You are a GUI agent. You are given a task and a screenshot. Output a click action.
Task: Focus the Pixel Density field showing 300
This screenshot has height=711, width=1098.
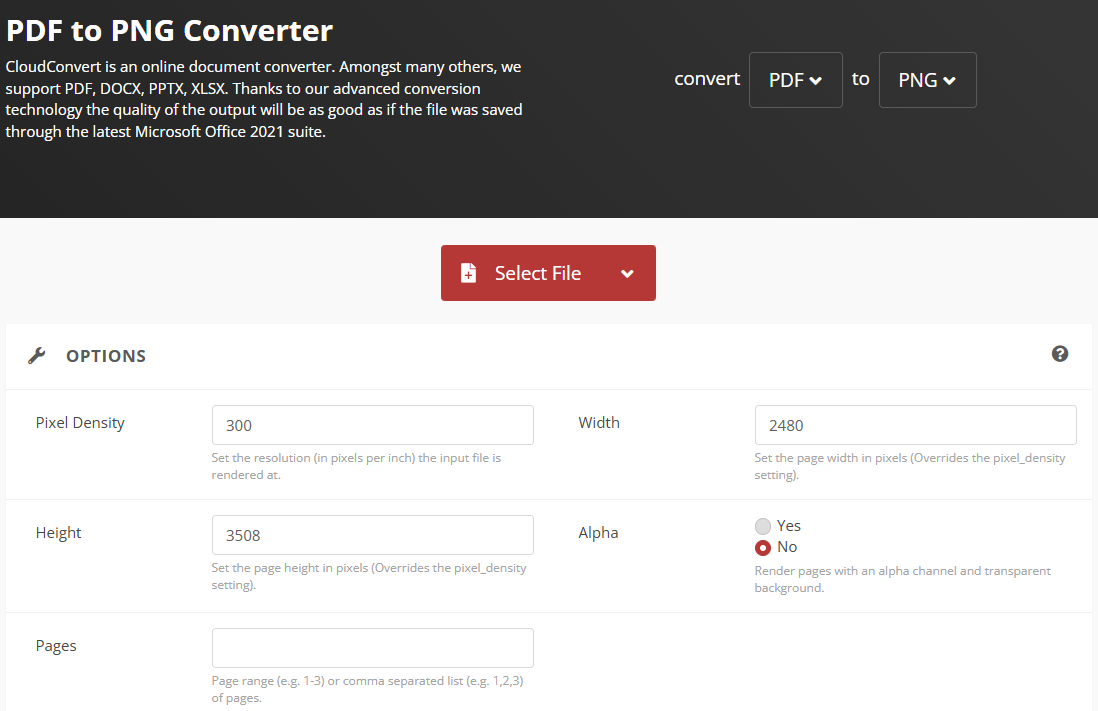pos(373,425)
